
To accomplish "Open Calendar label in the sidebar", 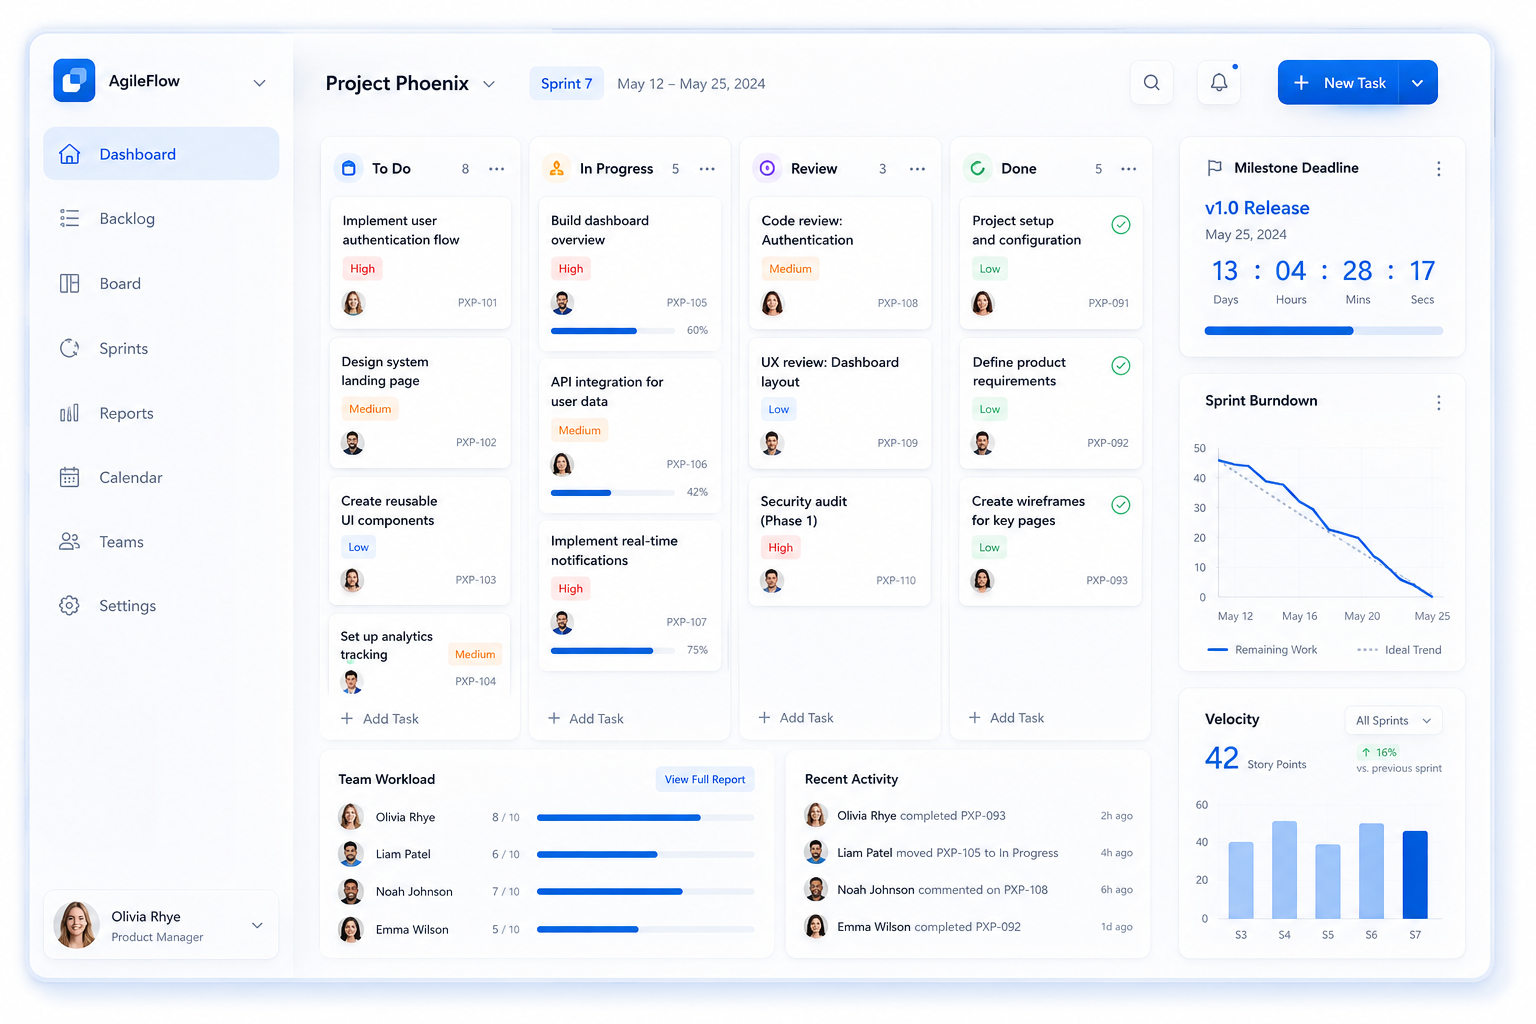I will [131, 478].
